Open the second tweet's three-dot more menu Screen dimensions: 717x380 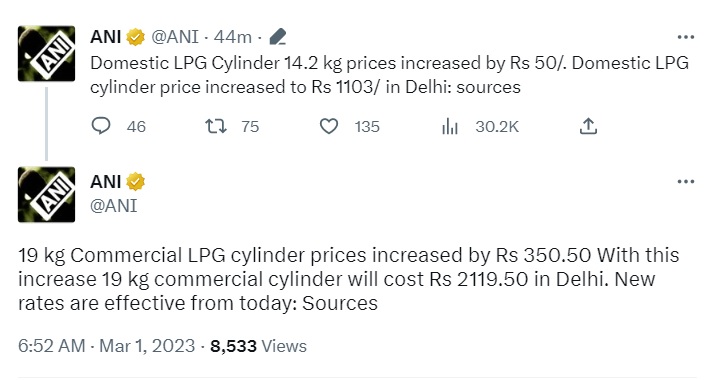pyautogui.click(x=685, y=182)
